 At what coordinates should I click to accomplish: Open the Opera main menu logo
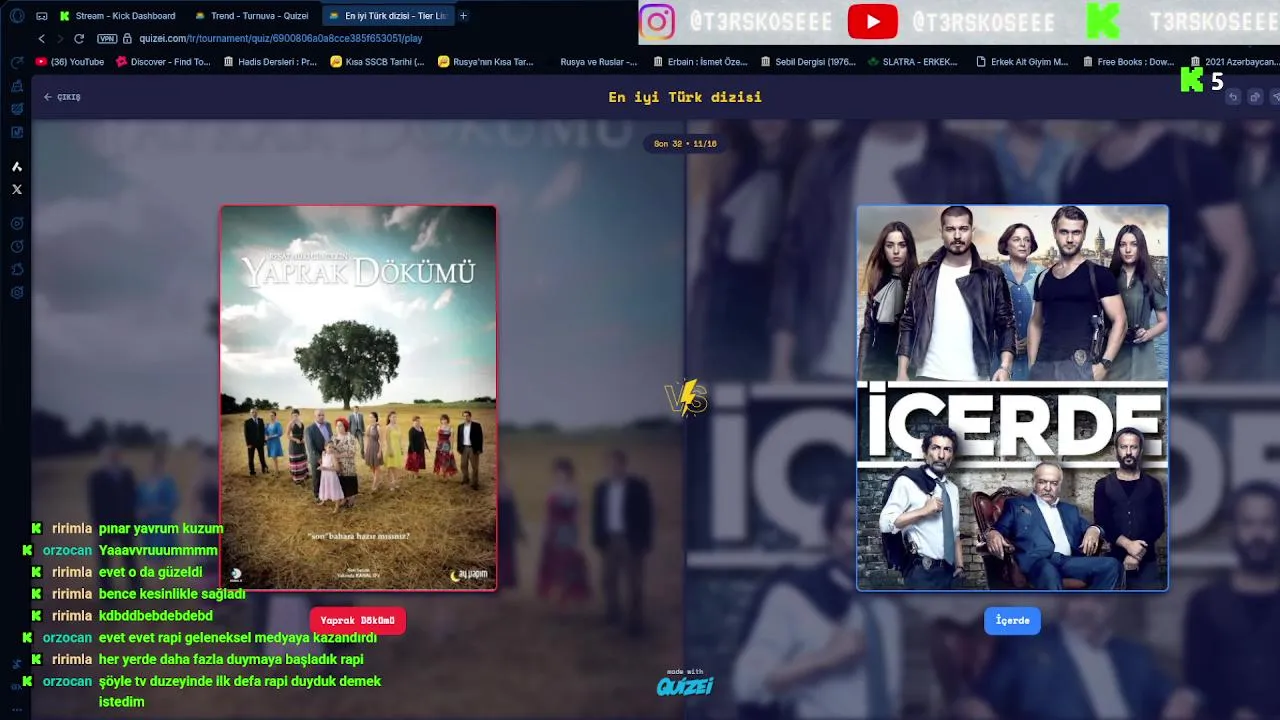[x=16, y=16]
